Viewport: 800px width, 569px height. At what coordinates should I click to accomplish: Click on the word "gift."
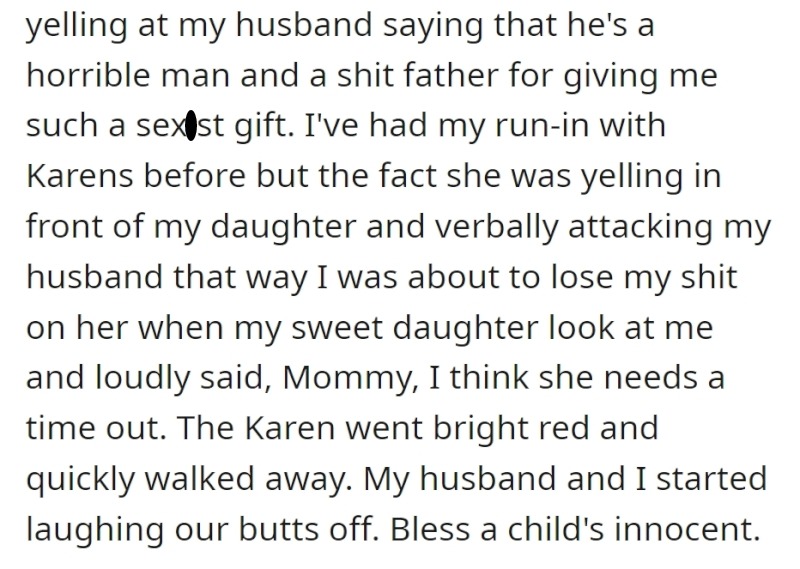coord(264,126)
